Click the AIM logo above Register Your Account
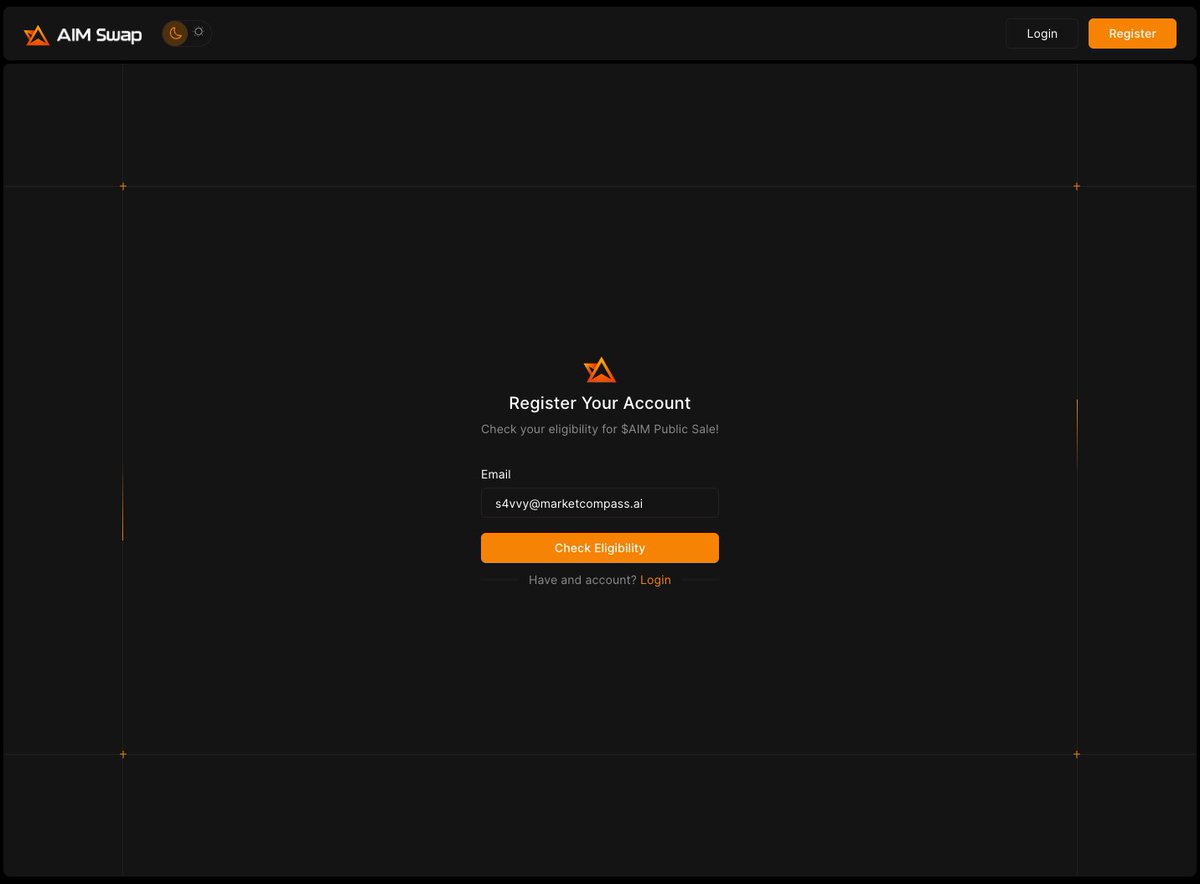 click(600, 369)
